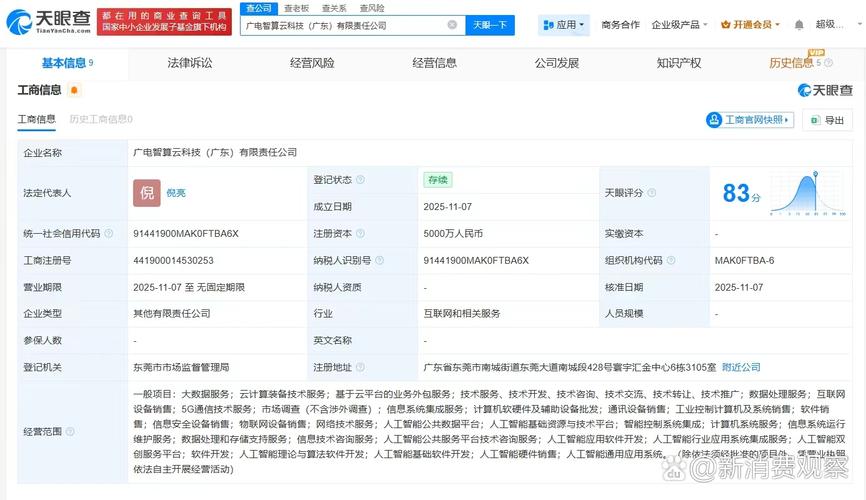Open legal representative 倪亮 link
Screen dimensions: 866x500
coord(176,193)
